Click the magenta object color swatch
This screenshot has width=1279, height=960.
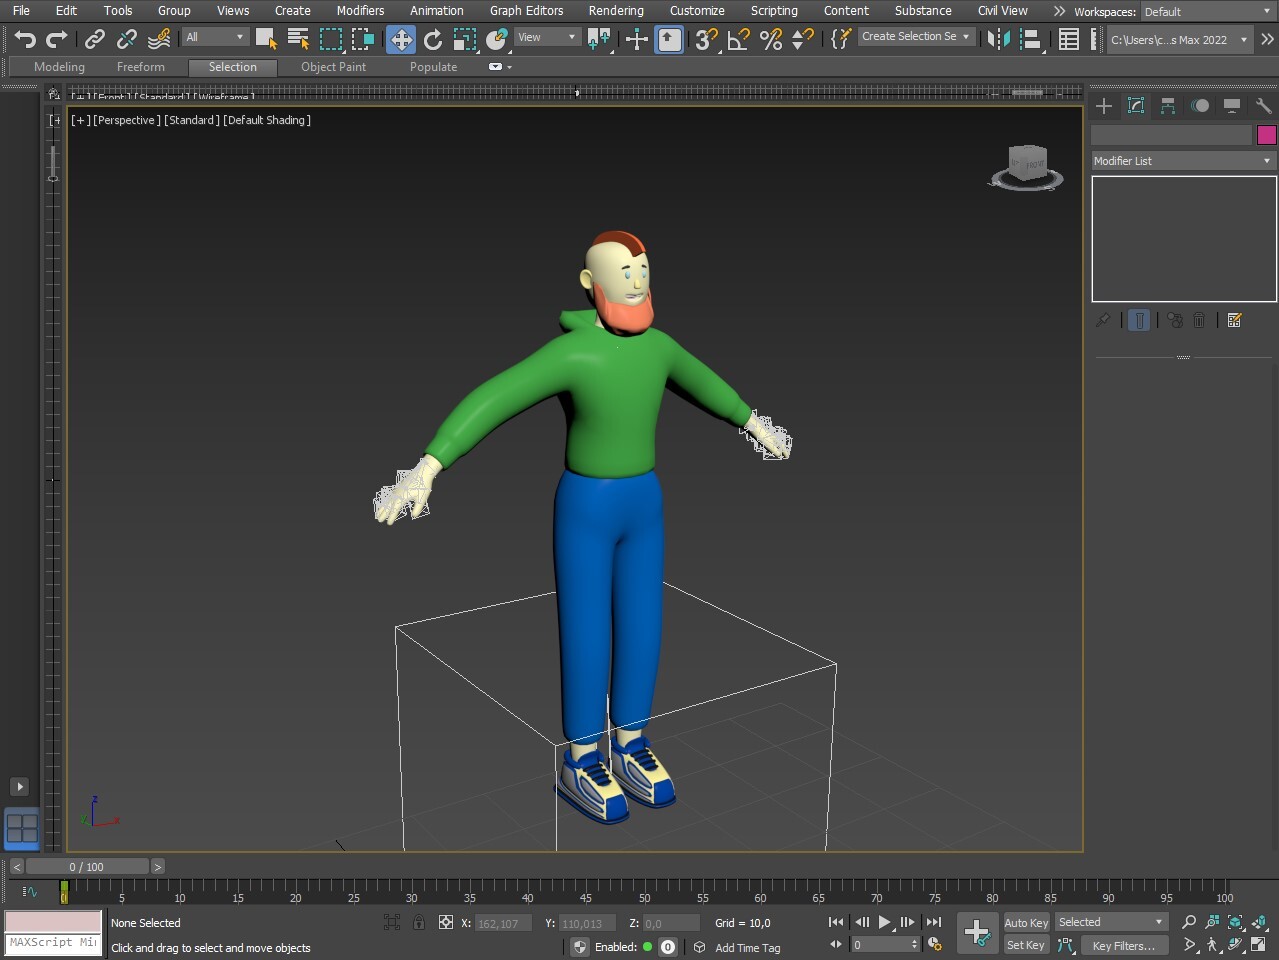point(1266,135)
